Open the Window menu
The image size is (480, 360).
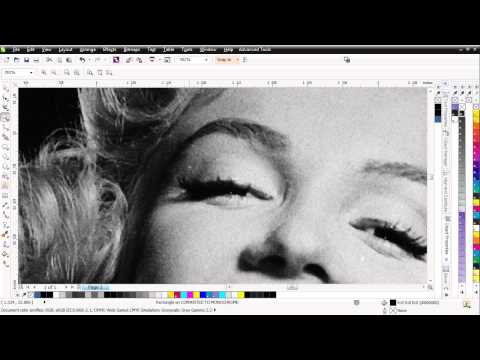[208, 50]
